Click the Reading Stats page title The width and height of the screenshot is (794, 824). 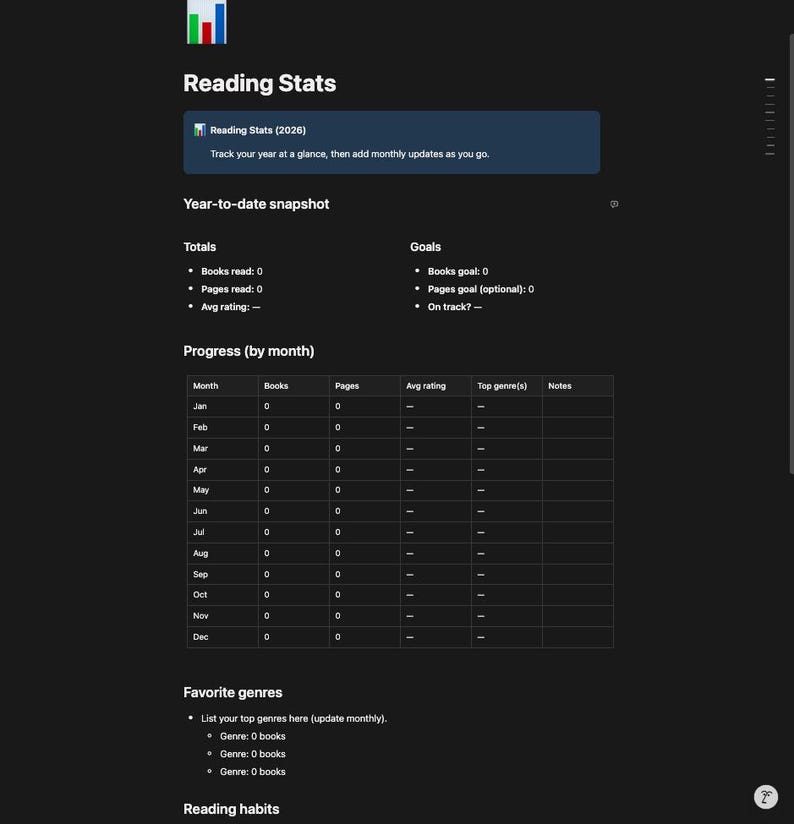click(x=260, y=83)
